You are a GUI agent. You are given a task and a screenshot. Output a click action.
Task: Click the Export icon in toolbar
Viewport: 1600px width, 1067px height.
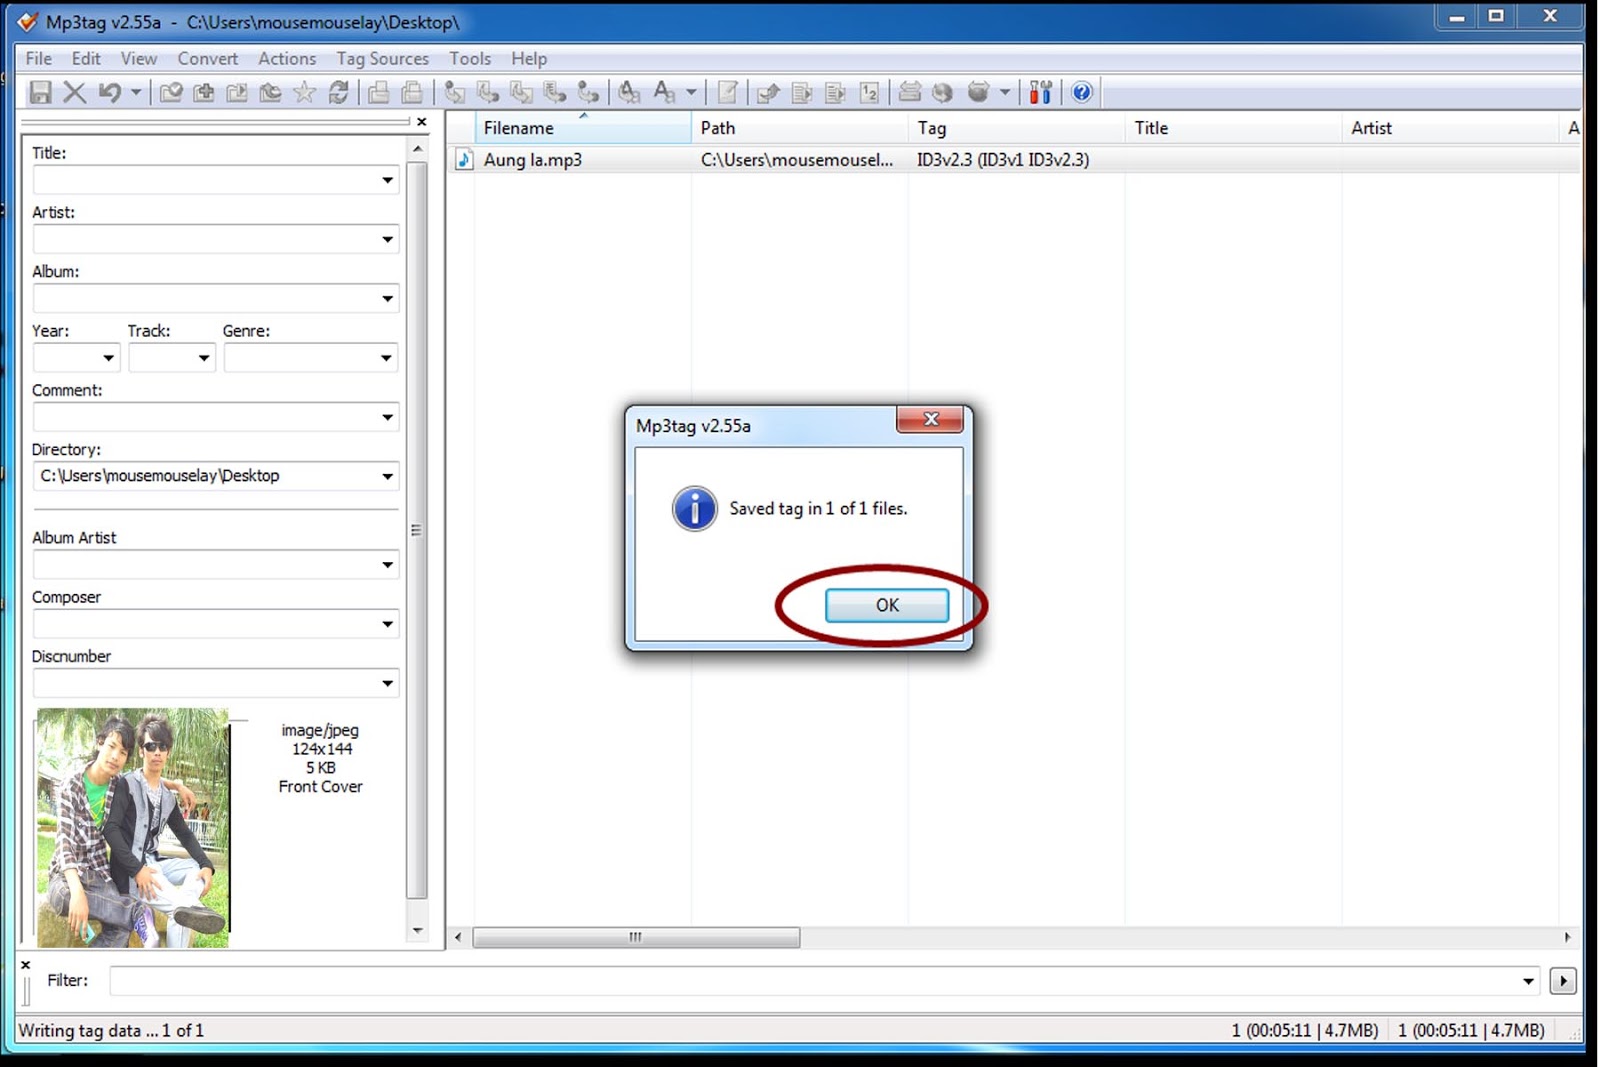tap(768, 93)
